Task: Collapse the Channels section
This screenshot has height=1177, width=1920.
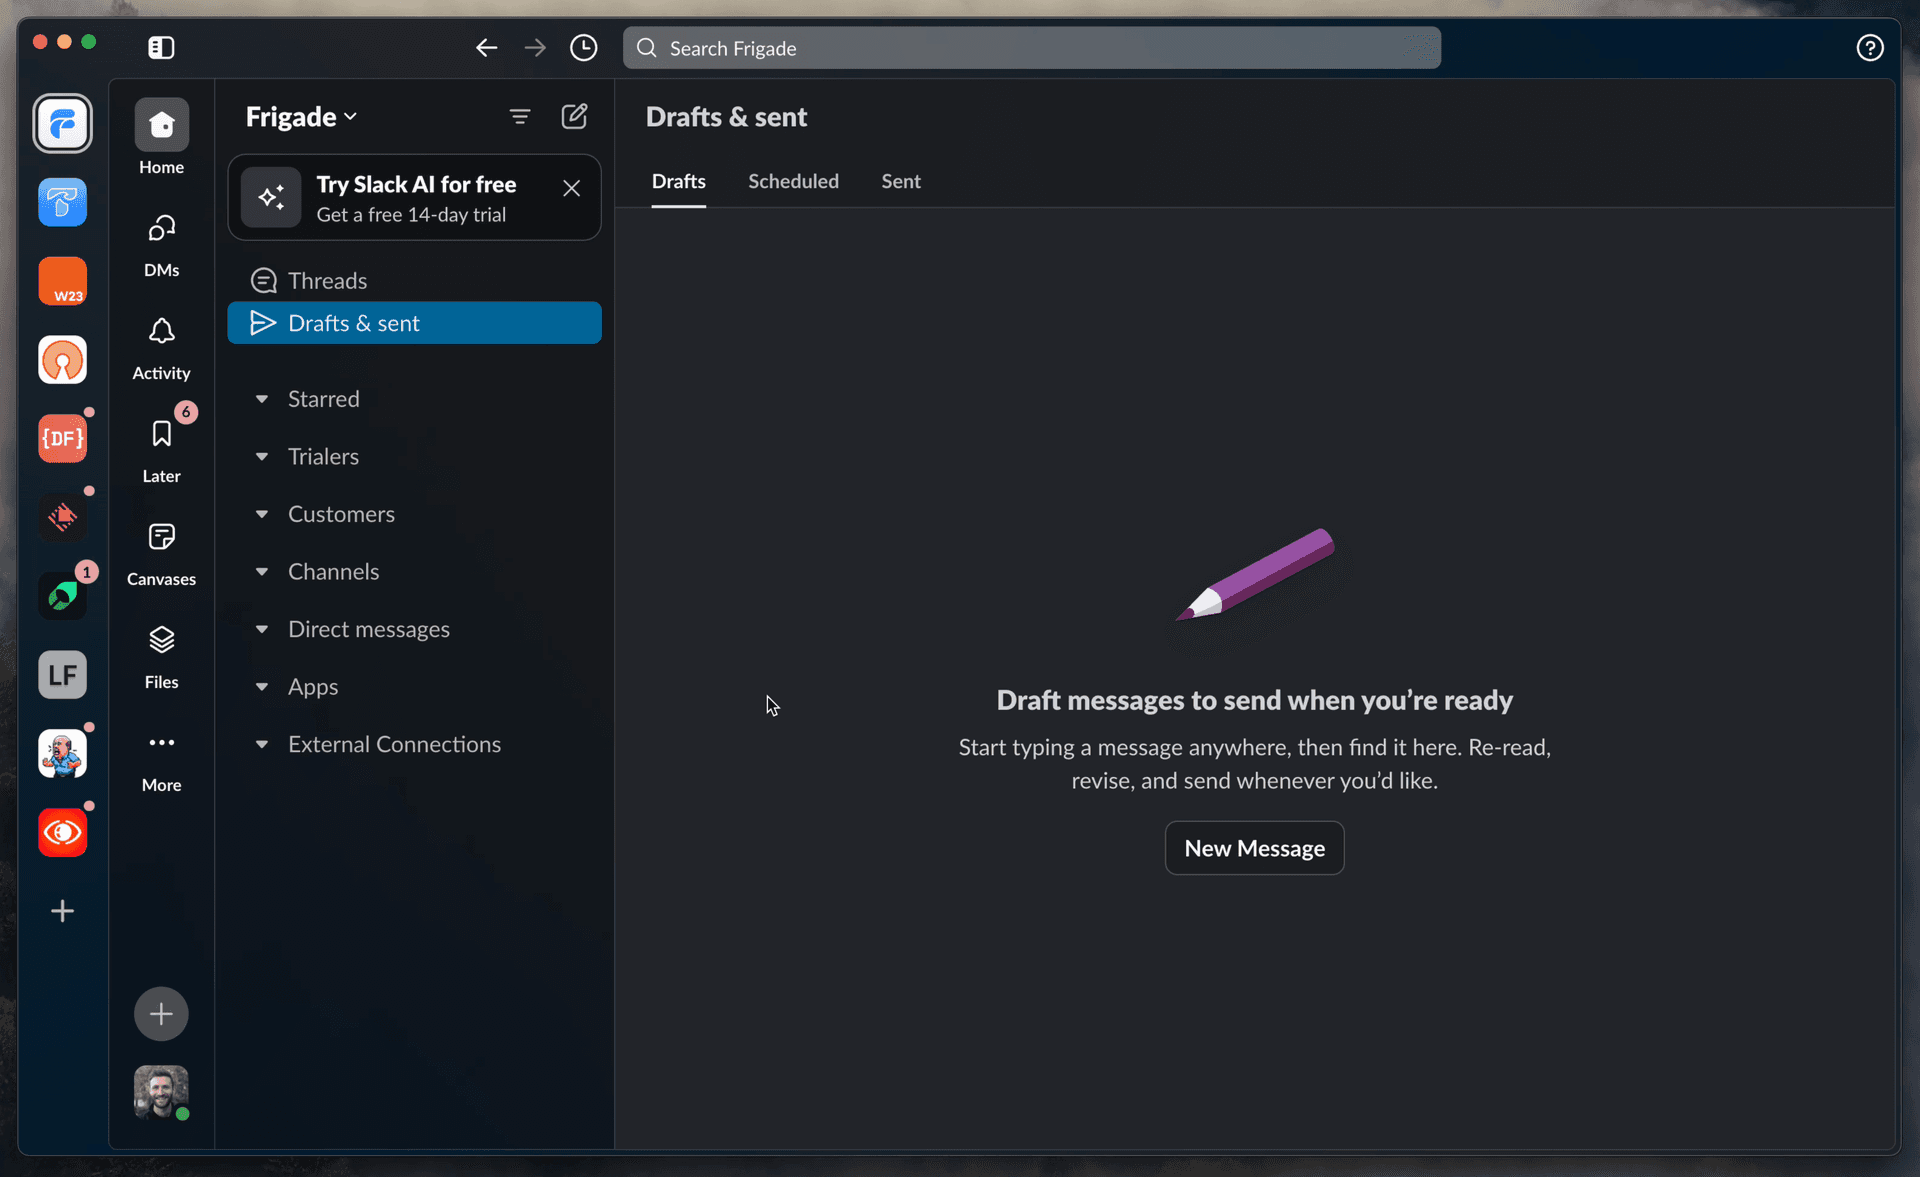Action: click(261, 572)
